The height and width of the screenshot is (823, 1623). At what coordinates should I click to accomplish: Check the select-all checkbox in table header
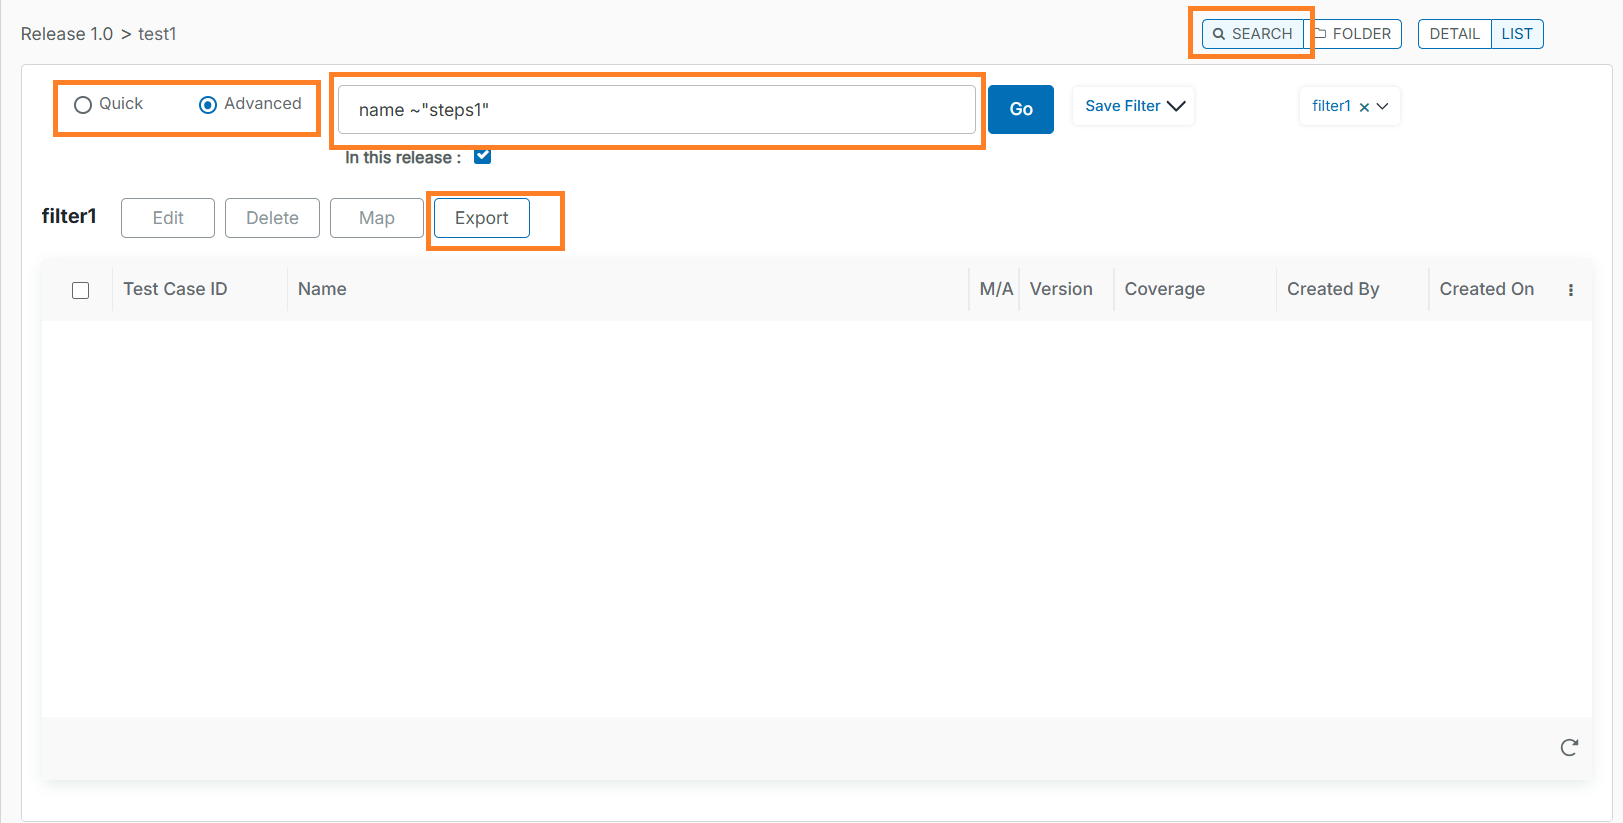click(81, 290)
